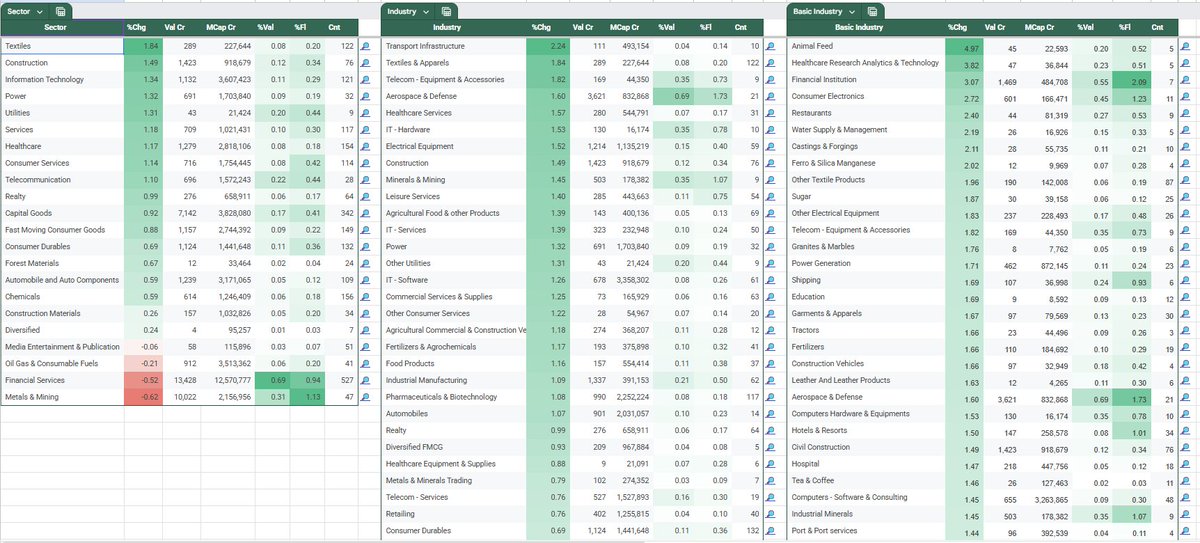
Task: Click the table icon beside Sector tab
Action: (62, 11)
